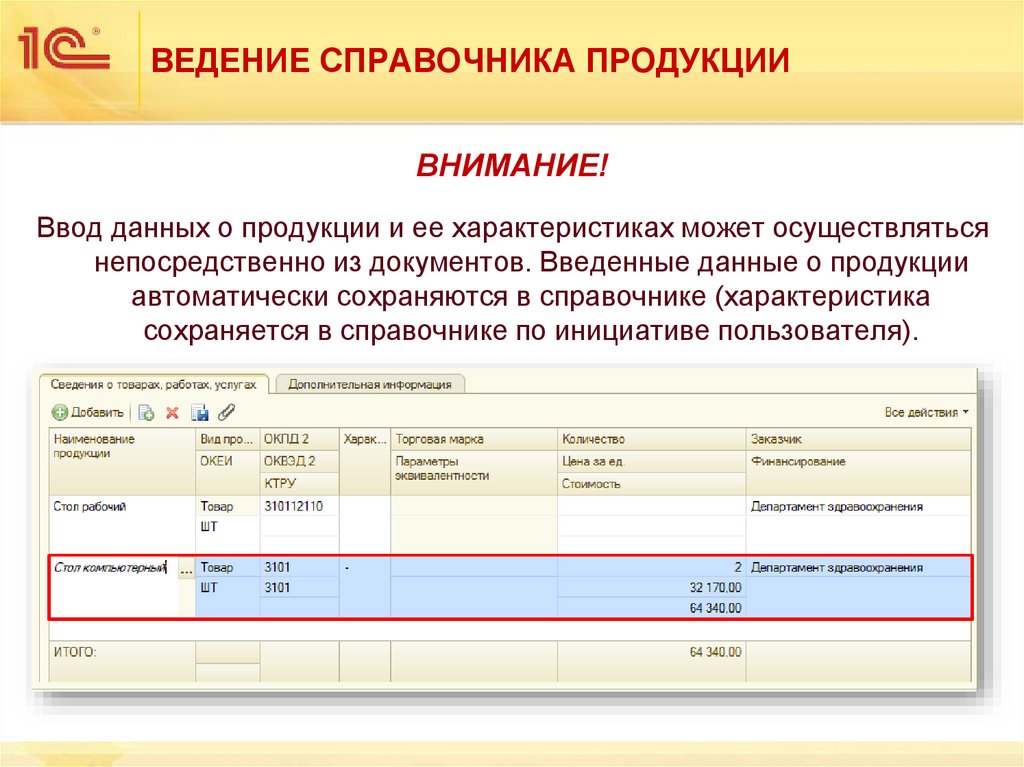Image resolution: width=1024 pixels, height=767 pixels.
Task: Click the product name field Стол компьютерный
Action: pos(110,566)
